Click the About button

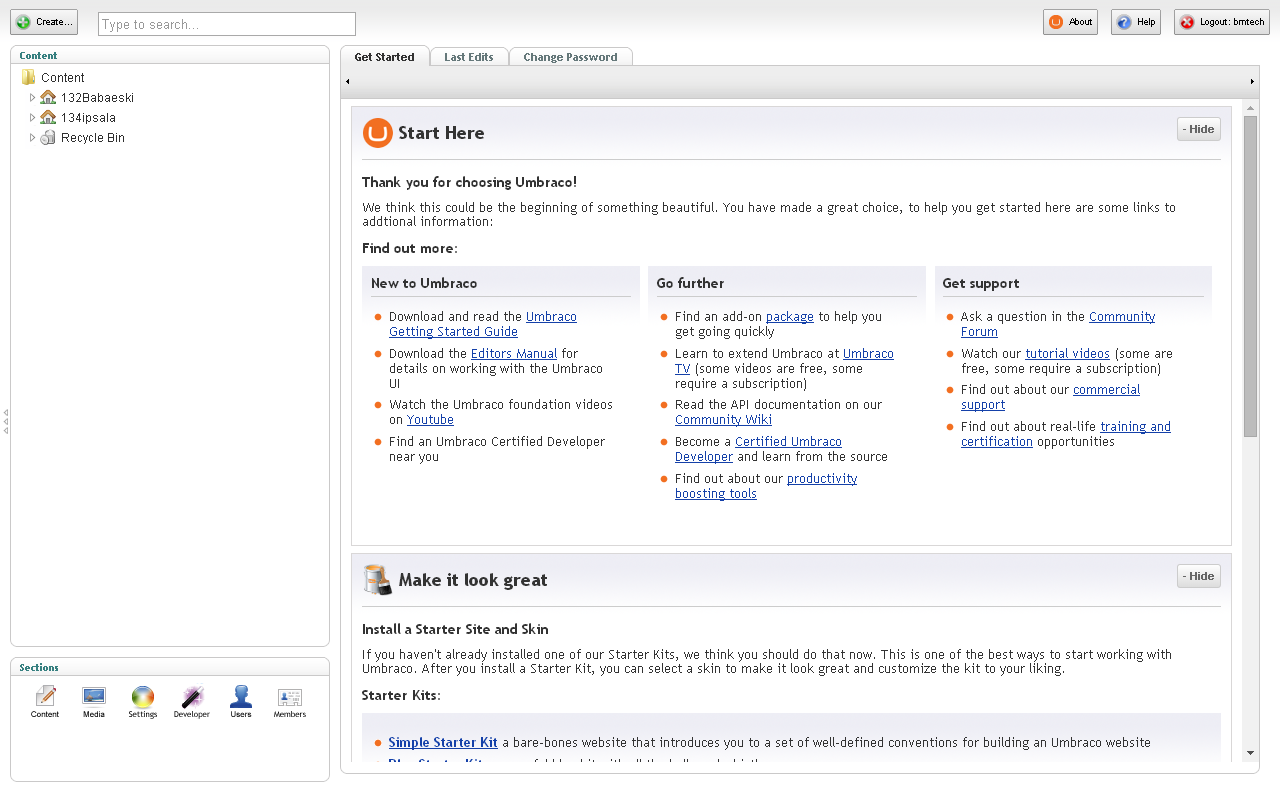pyautogui.click(x=1070, y=22)
